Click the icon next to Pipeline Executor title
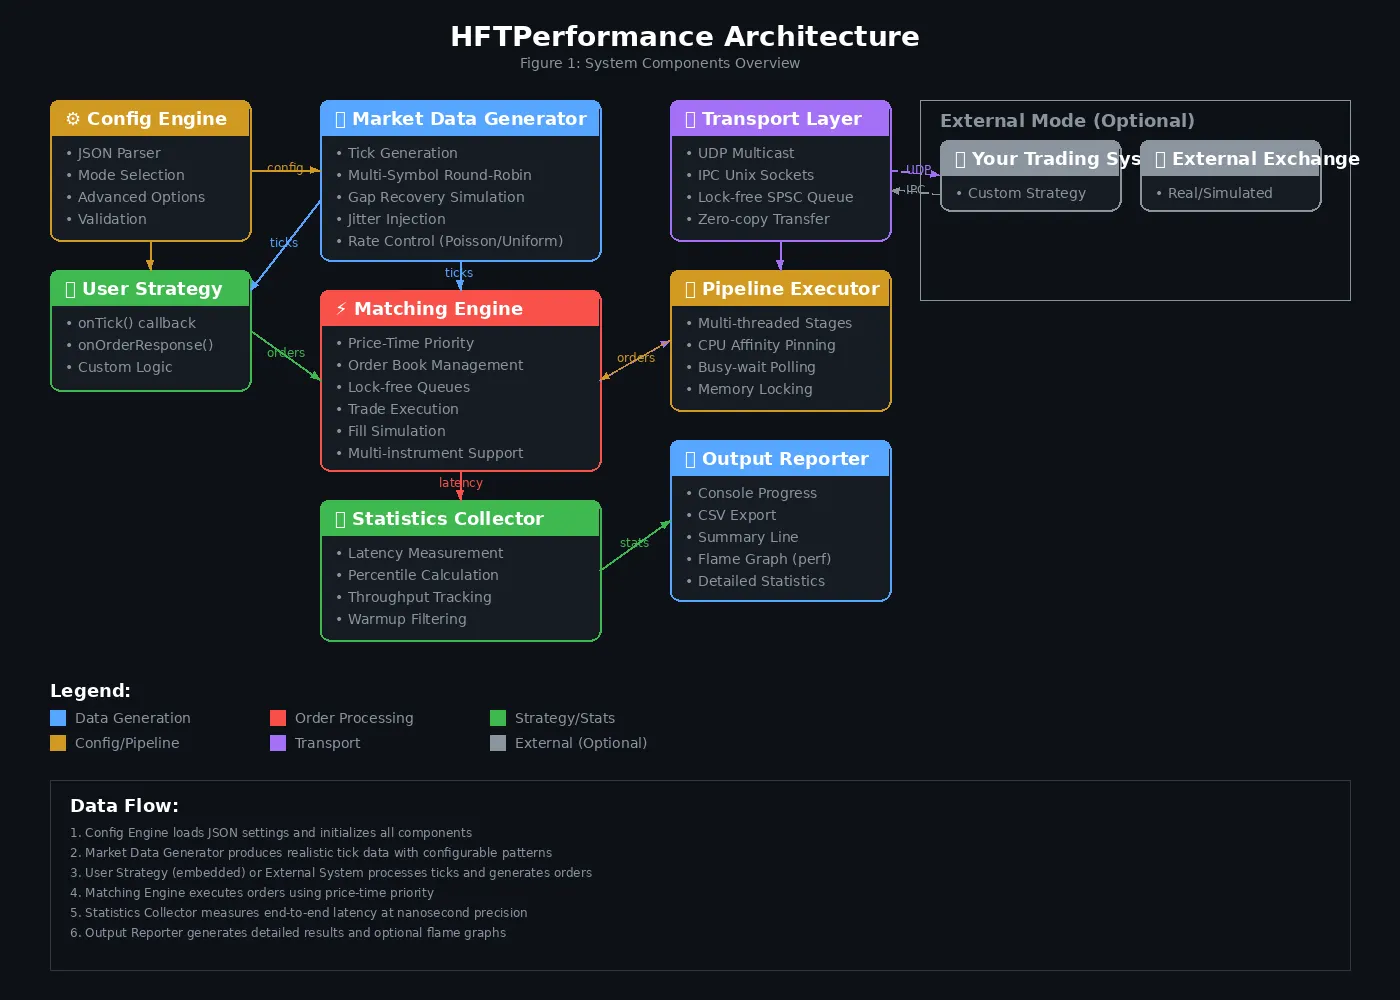Image resolution: width=1400 pixels, height=1000 pixels. pyautogui.click(x=690, y=289)
